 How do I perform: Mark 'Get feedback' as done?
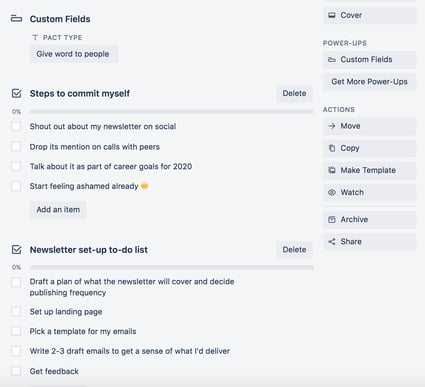[16, 371]
